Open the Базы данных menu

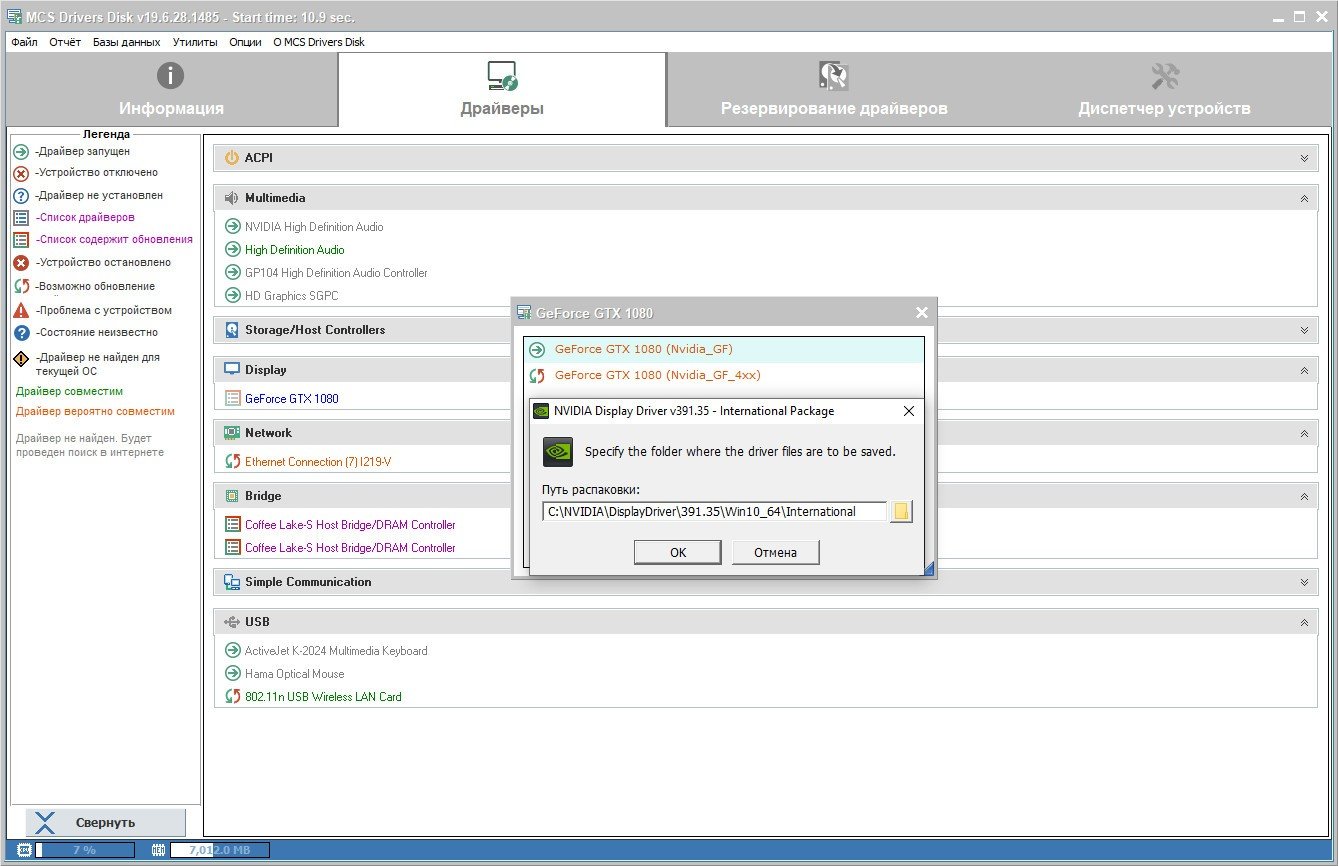point(126,42)
